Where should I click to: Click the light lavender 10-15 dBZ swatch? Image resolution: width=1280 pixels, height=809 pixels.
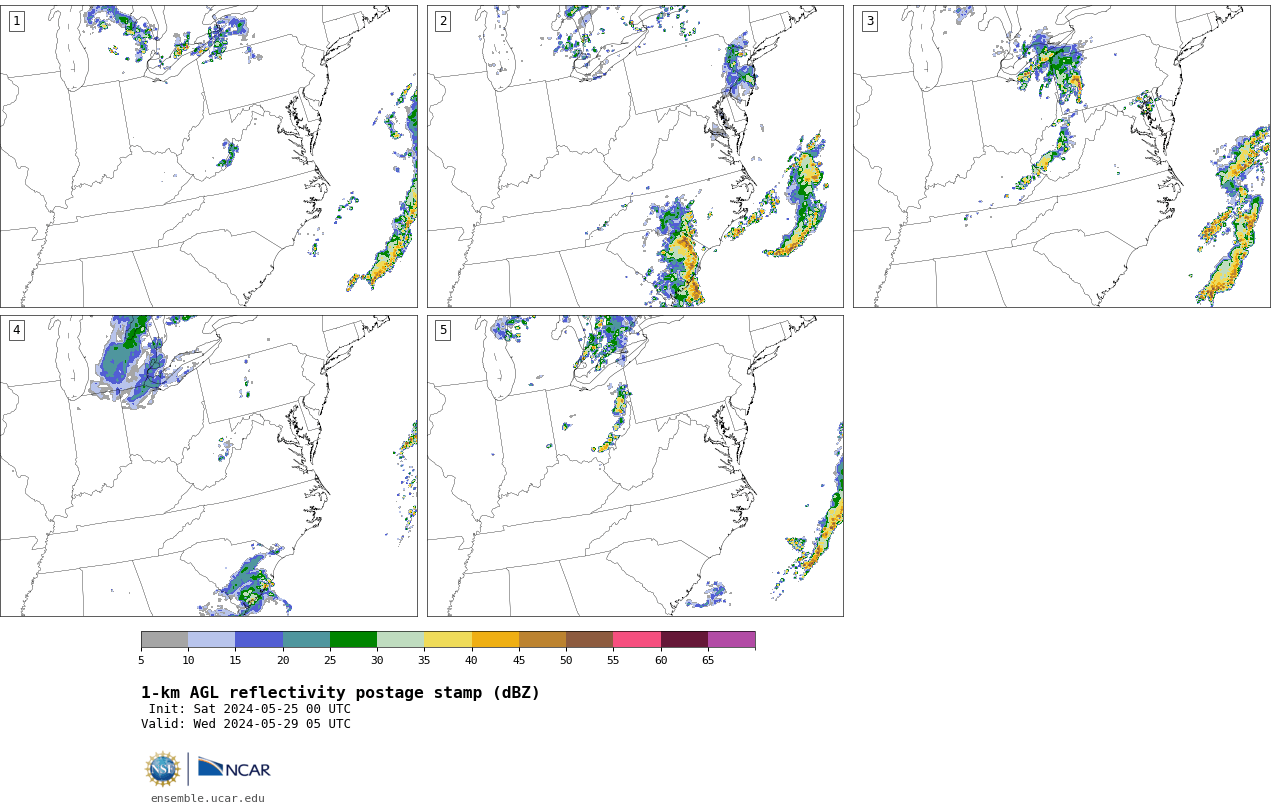(x=212, y=640)
